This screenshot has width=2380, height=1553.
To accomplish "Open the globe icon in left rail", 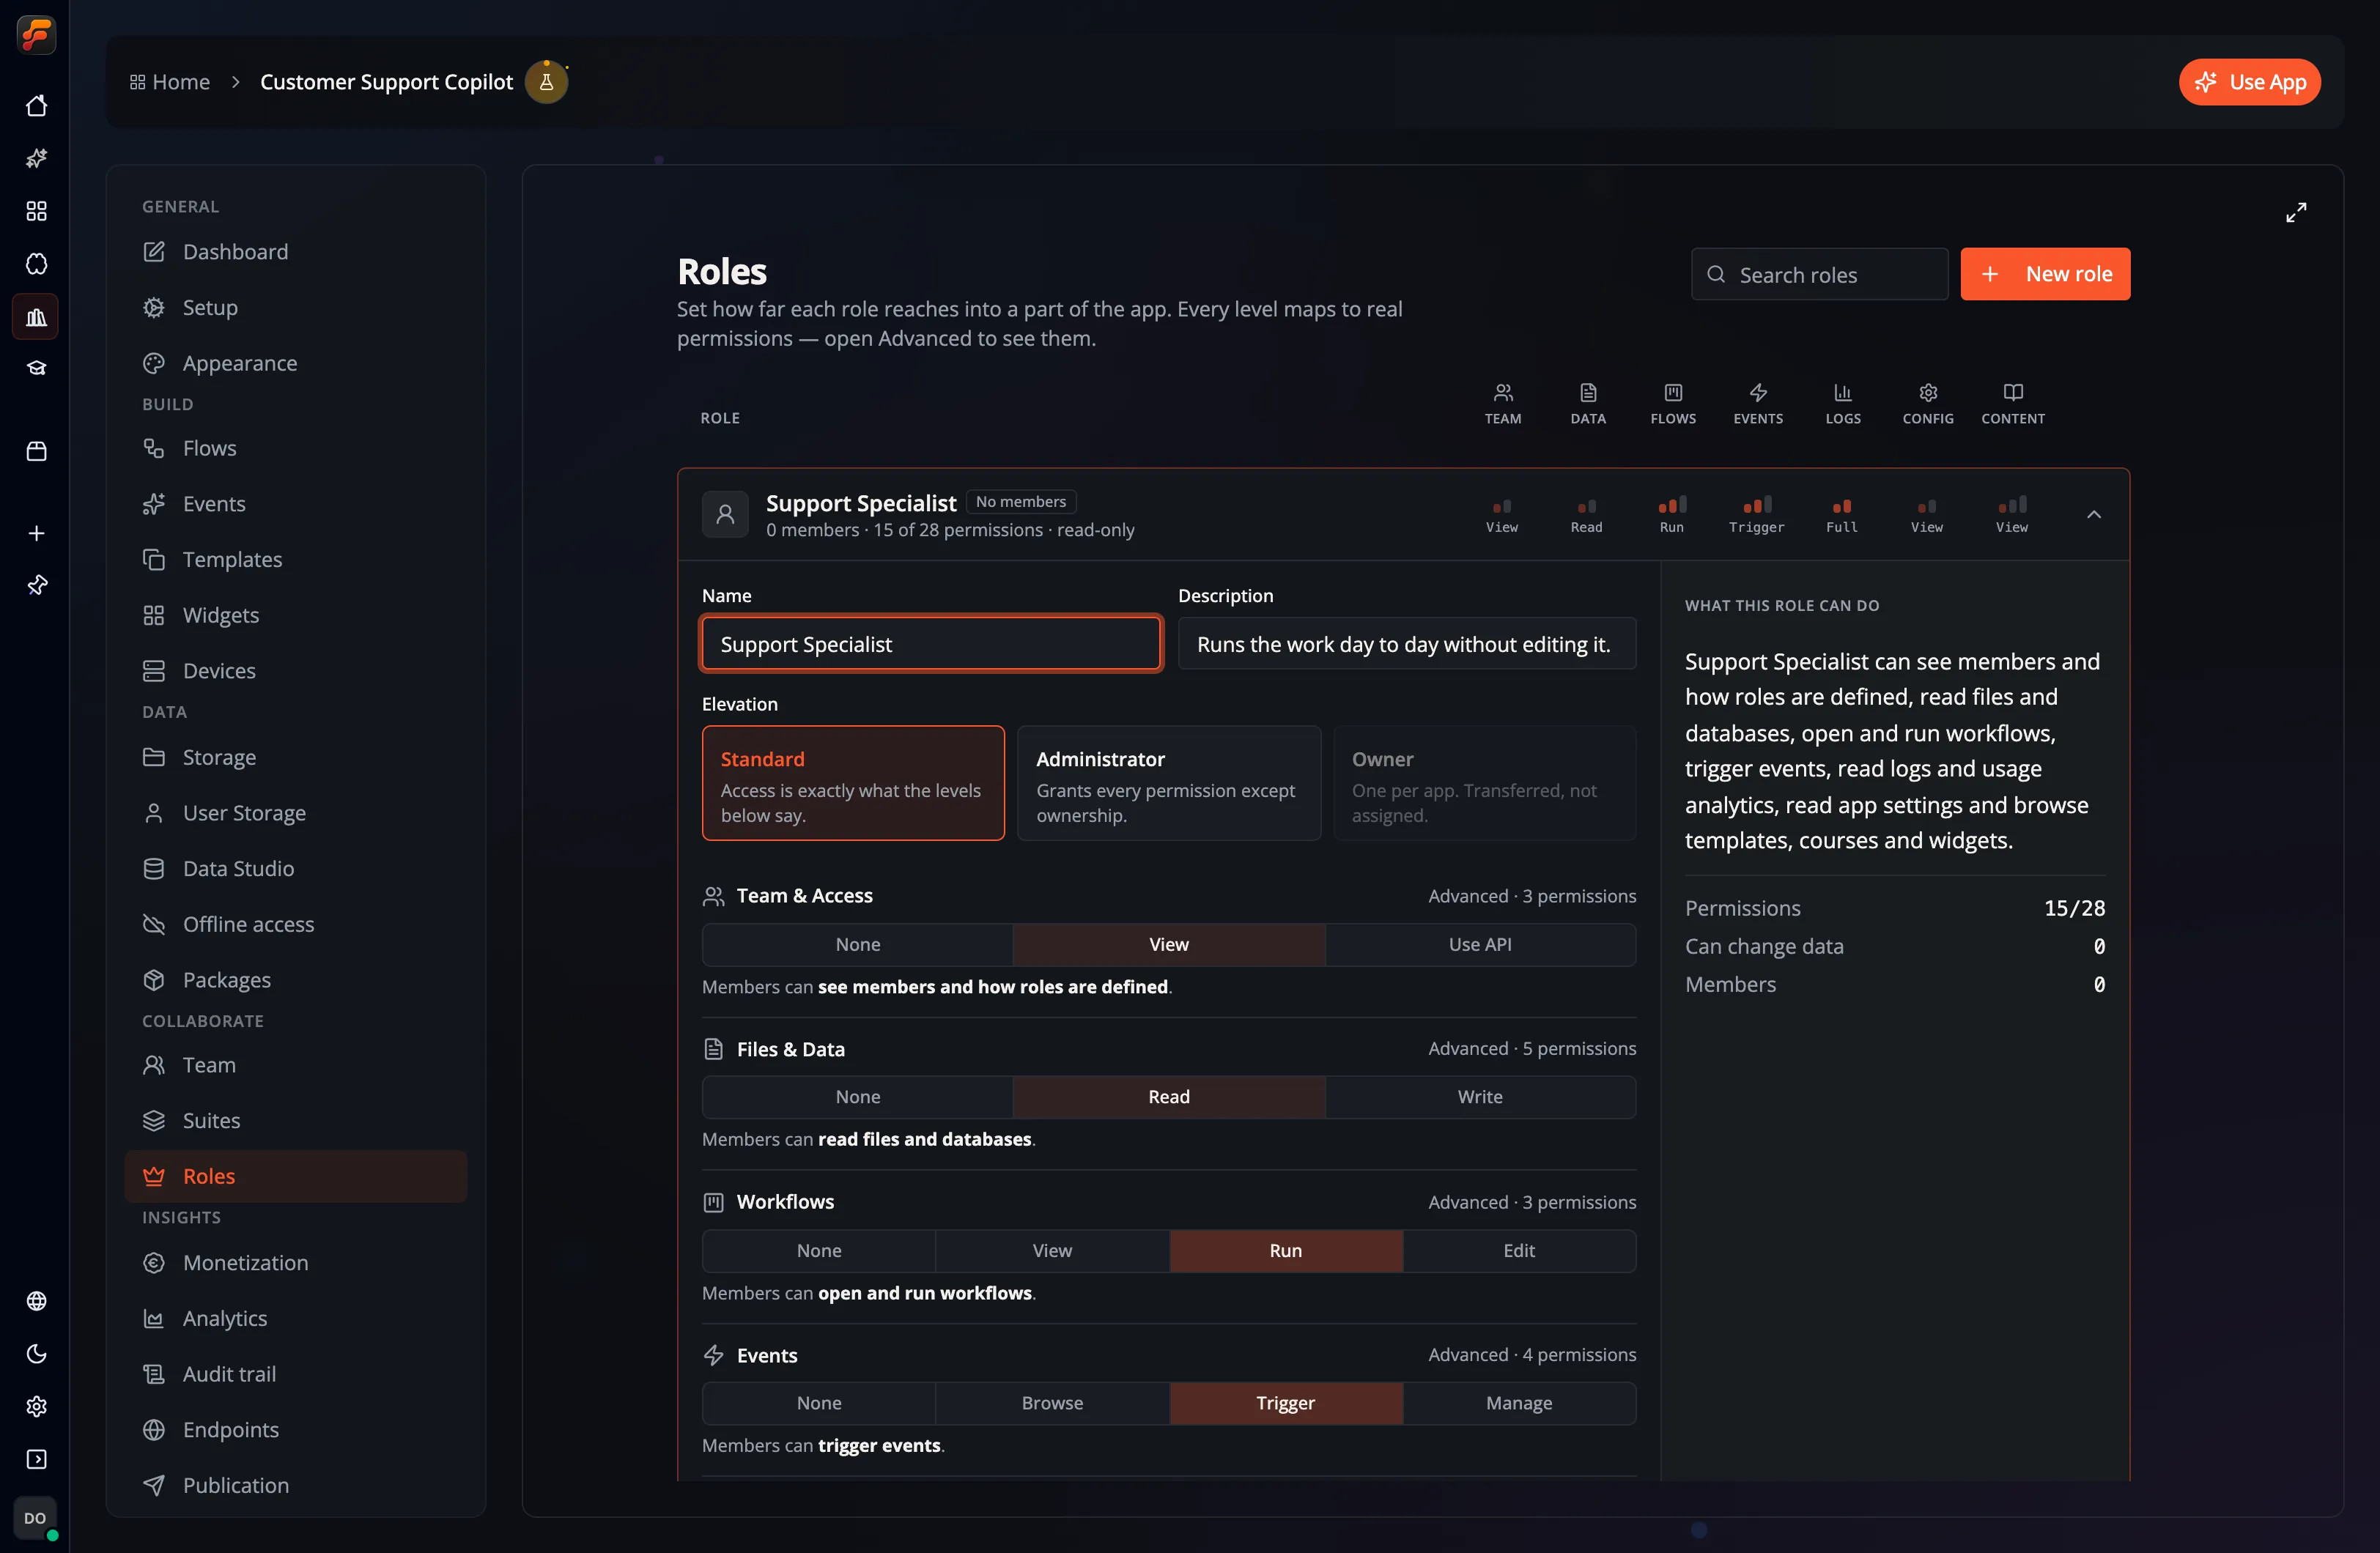I will pyautogui.click(x=36, y=1301).
